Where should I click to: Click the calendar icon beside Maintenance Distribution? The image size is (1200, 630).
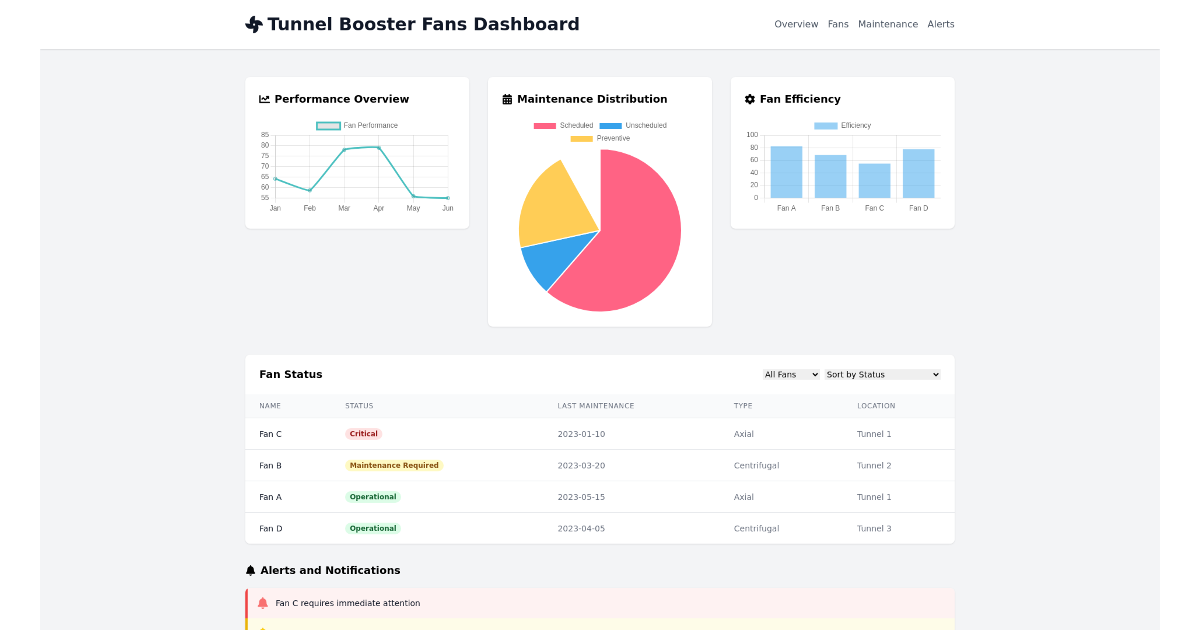(x=506, y=99)
